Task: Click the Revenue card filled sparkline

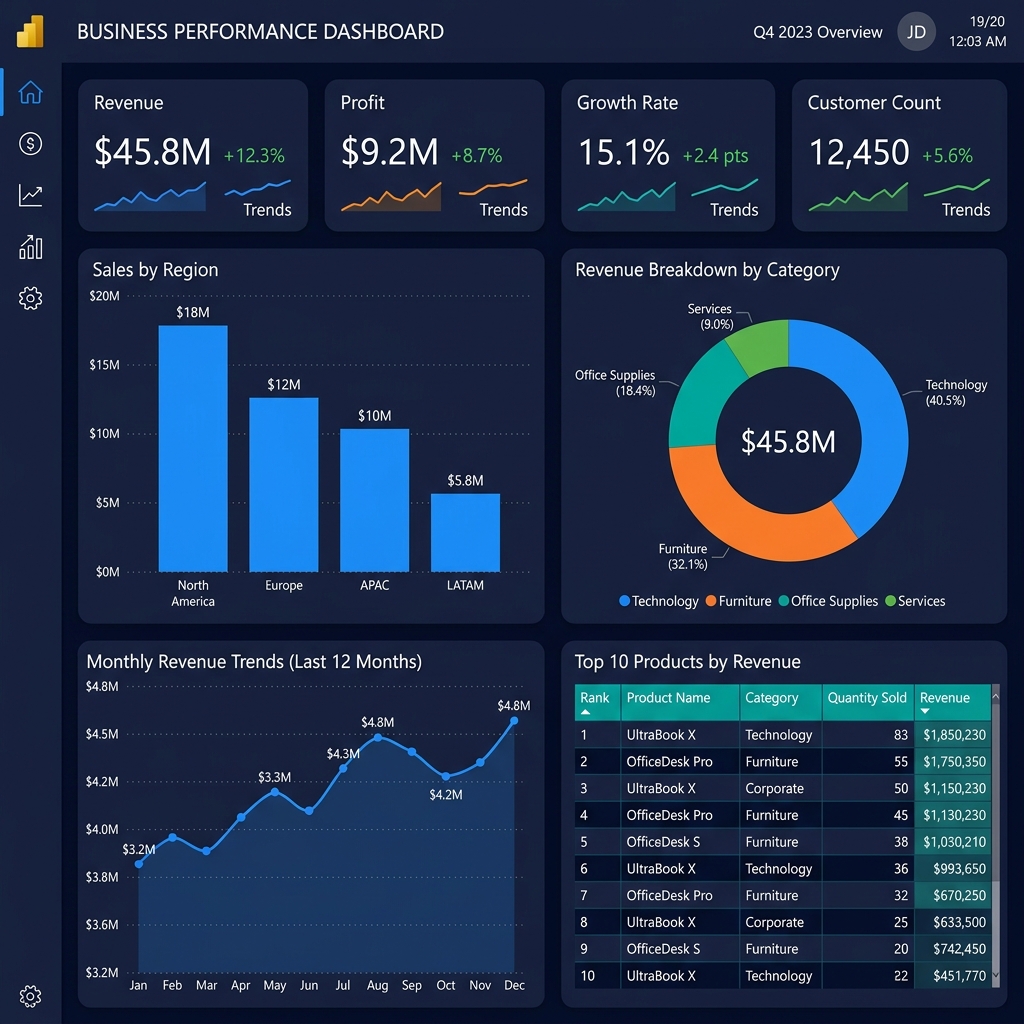Action: tap(150, 197)
